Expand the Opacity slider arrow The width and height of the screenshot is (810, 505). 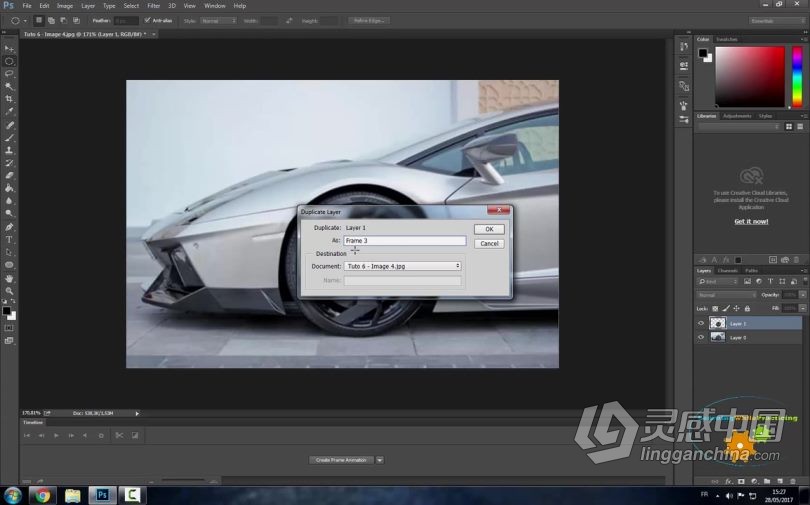click(x=803, y=295)
